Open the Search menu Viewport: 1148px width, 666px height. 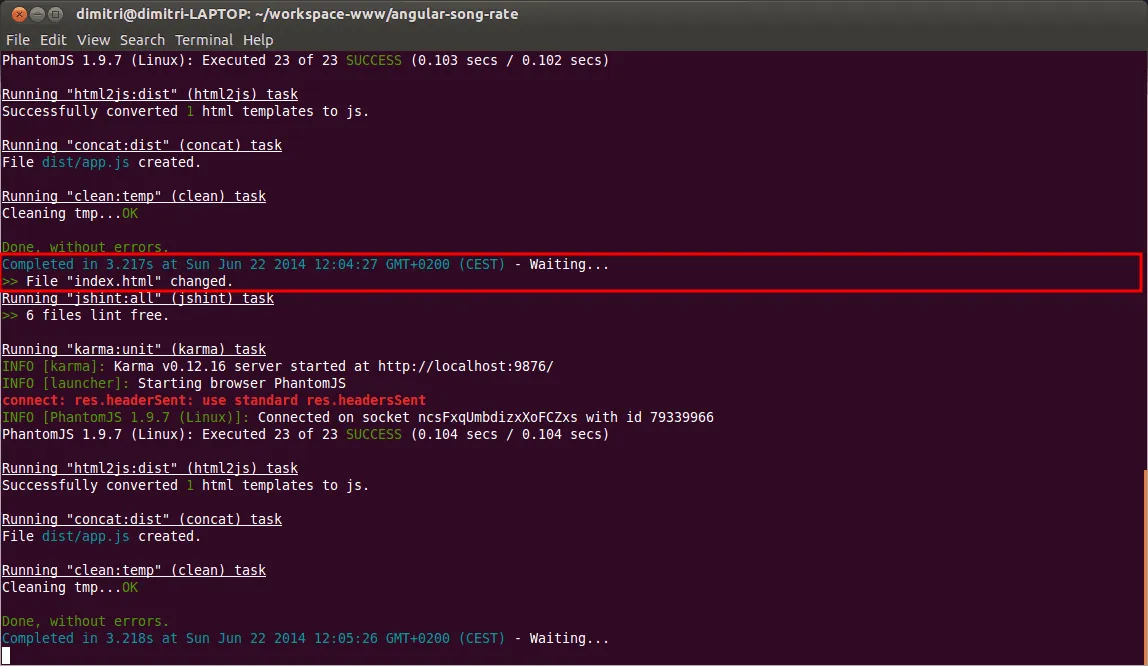(x=141, y=40)
